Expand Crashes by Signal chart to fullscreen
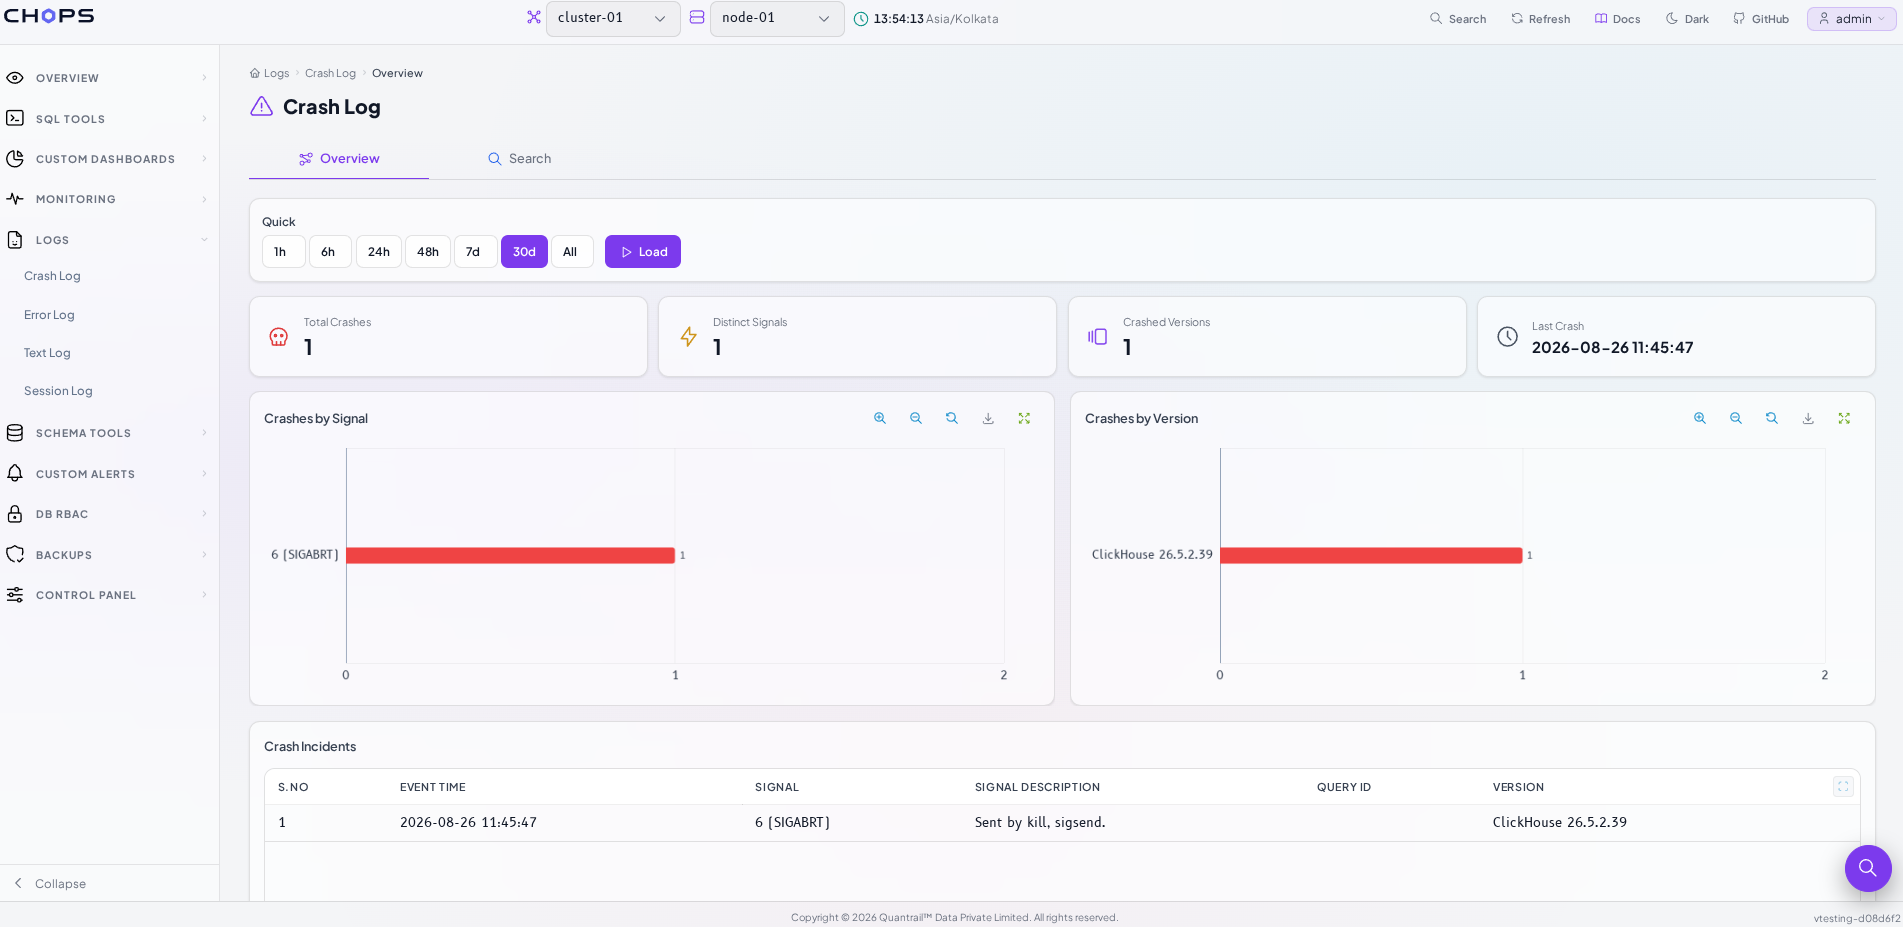This screenshot has width=1903, height=927. [1024, 418]
